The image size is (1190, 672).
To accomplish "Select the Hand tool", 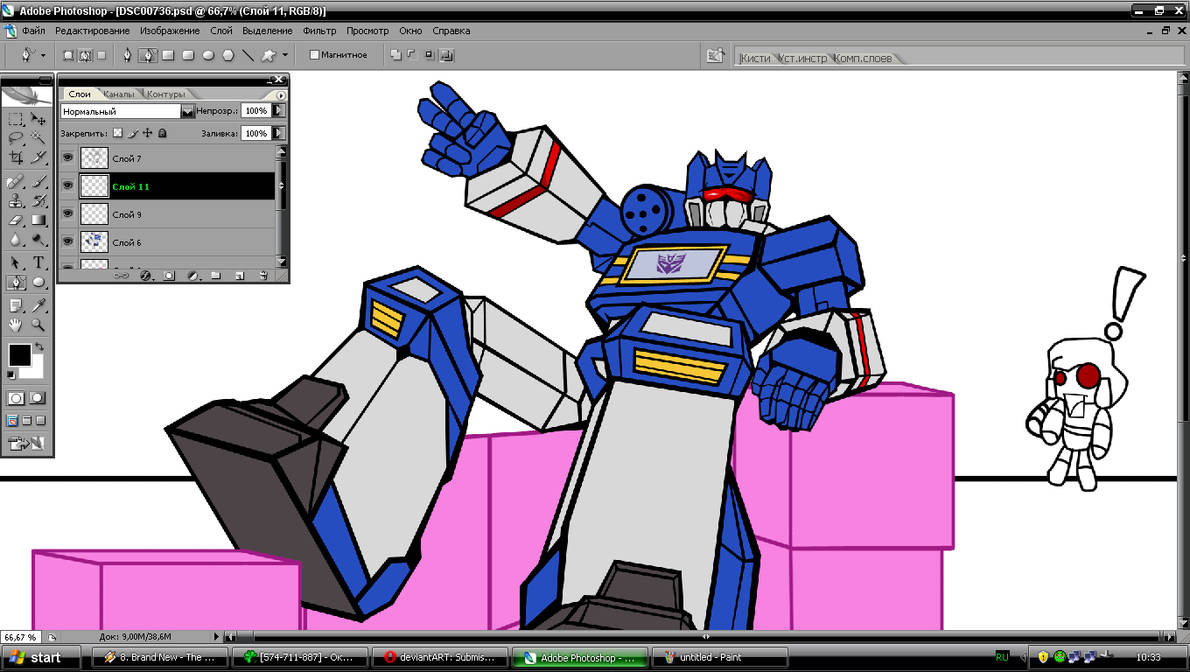I will click(x=15, y=324).
